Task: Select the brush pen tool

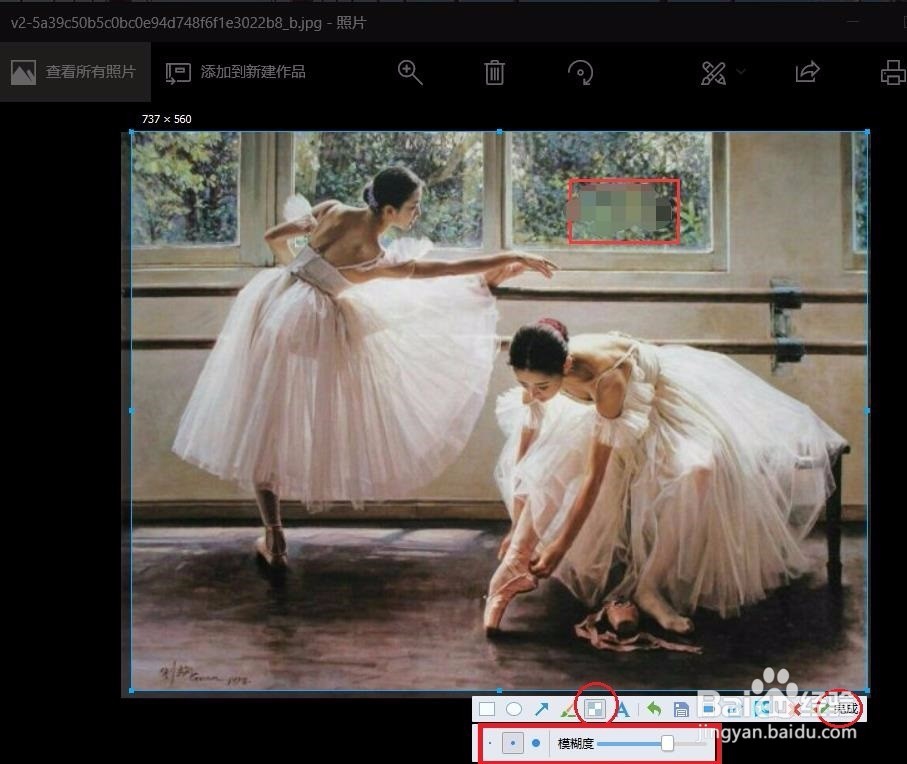Action: (568, 710)
